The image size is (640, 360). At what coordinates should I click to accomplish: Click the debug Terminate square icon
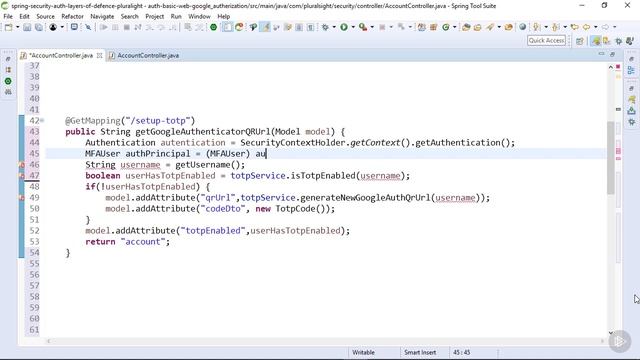pos(127,27)
